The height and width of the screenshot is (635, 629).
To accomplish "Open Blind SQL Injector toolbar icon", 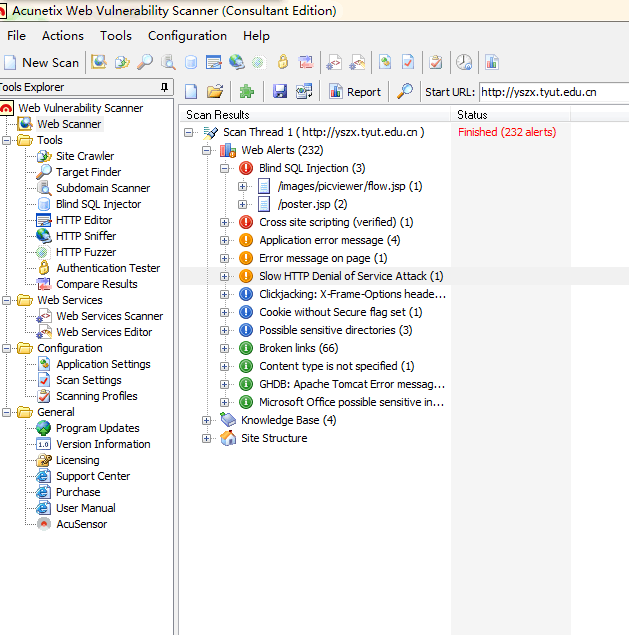I will coord(191,62).
